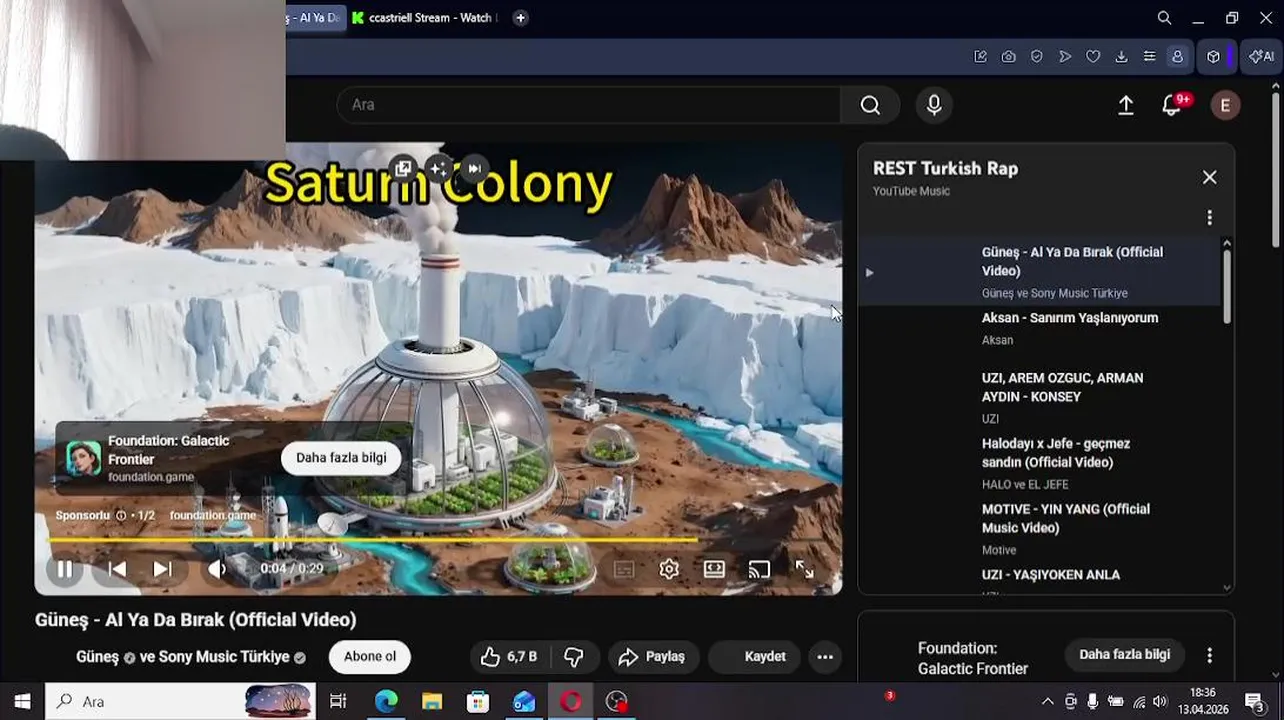This screenshot has height=720, width=1284.
Task: Open Opera extensions cube icon
Action: (x=1213, y=57)
